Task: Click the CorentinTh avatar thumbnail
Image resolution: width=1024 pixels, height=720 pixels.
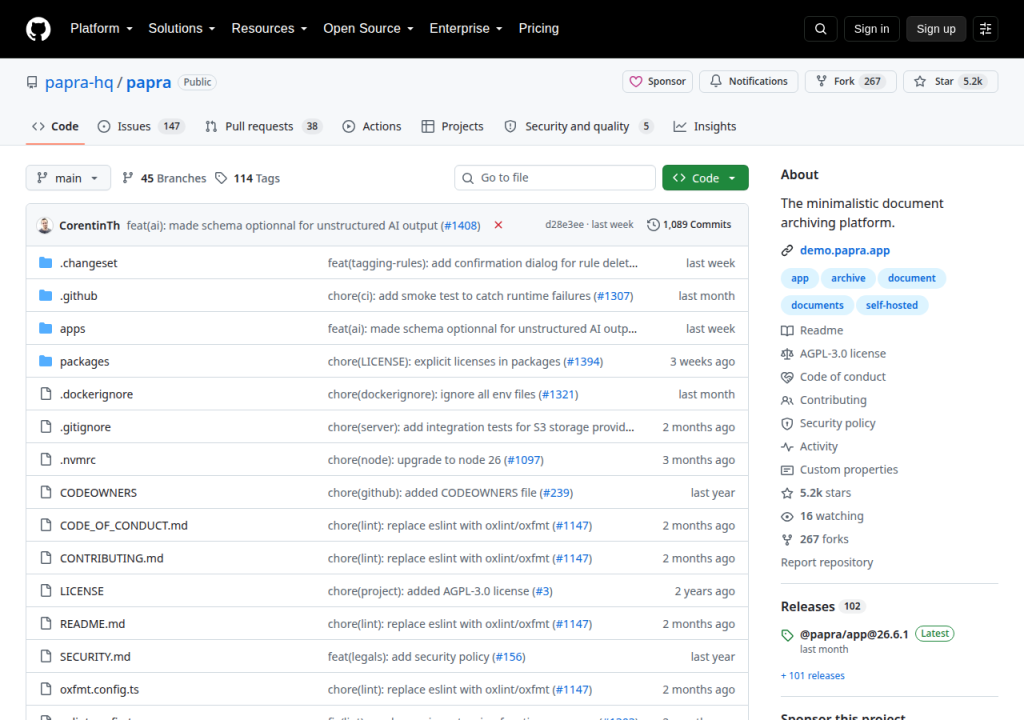Action: [44, 225]
